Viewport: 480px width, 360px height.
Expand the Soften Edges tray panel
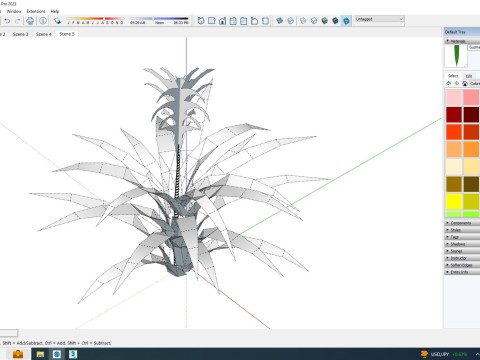click(463, 265)
